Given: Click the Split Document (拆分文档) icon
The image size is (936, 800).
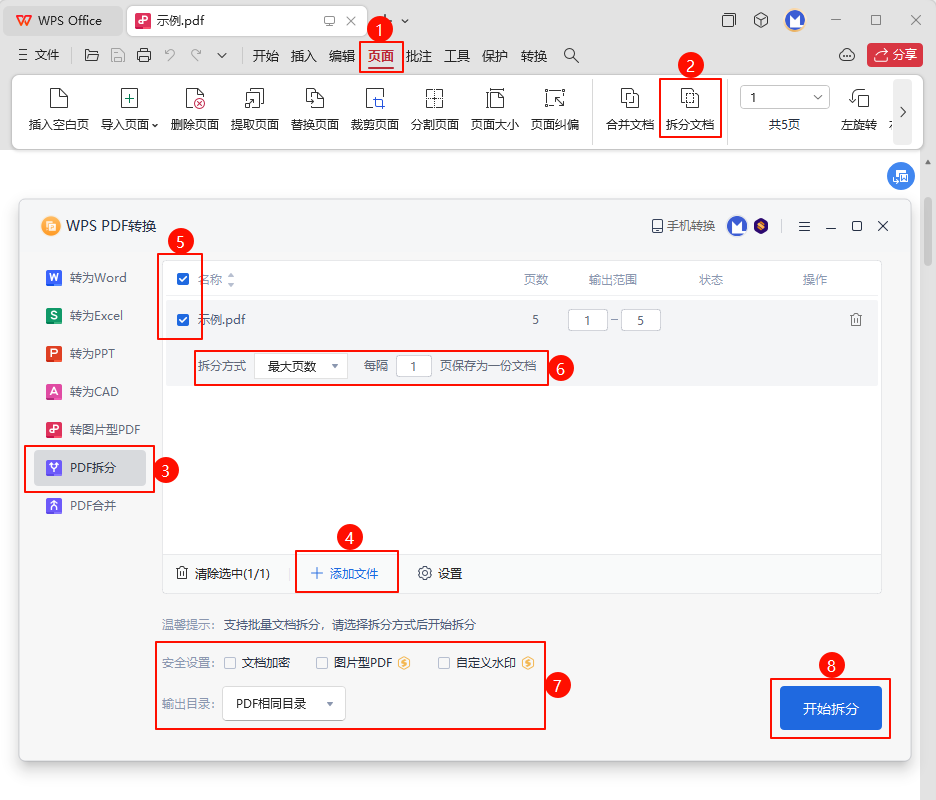Looking at the screenshot, I should pos(690,99).
